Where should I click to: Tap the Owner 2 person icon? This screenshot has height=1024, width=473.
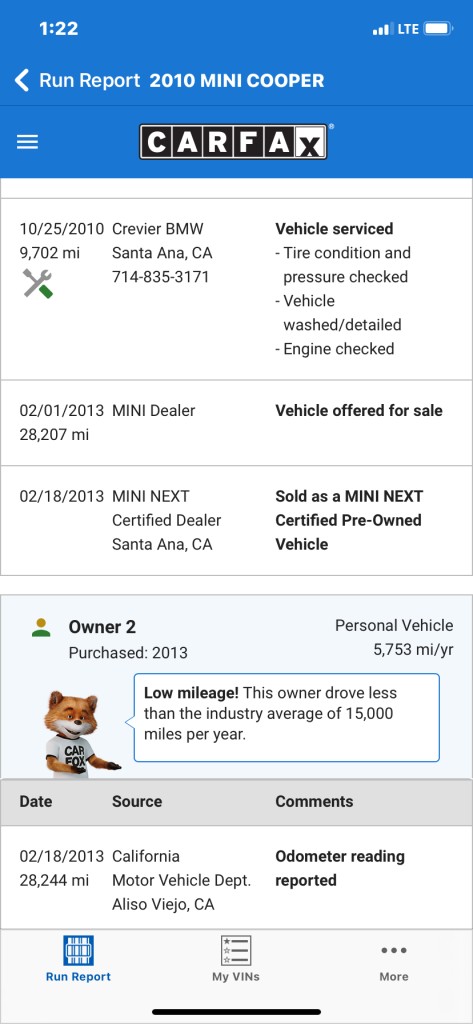41,628
